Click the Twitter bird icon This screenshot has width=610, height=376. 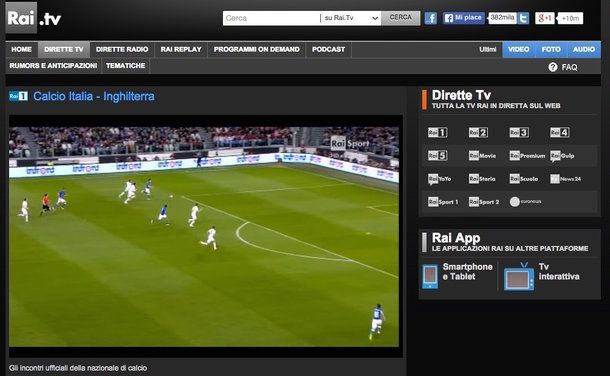pyautogui.click(x=524, y=18)
